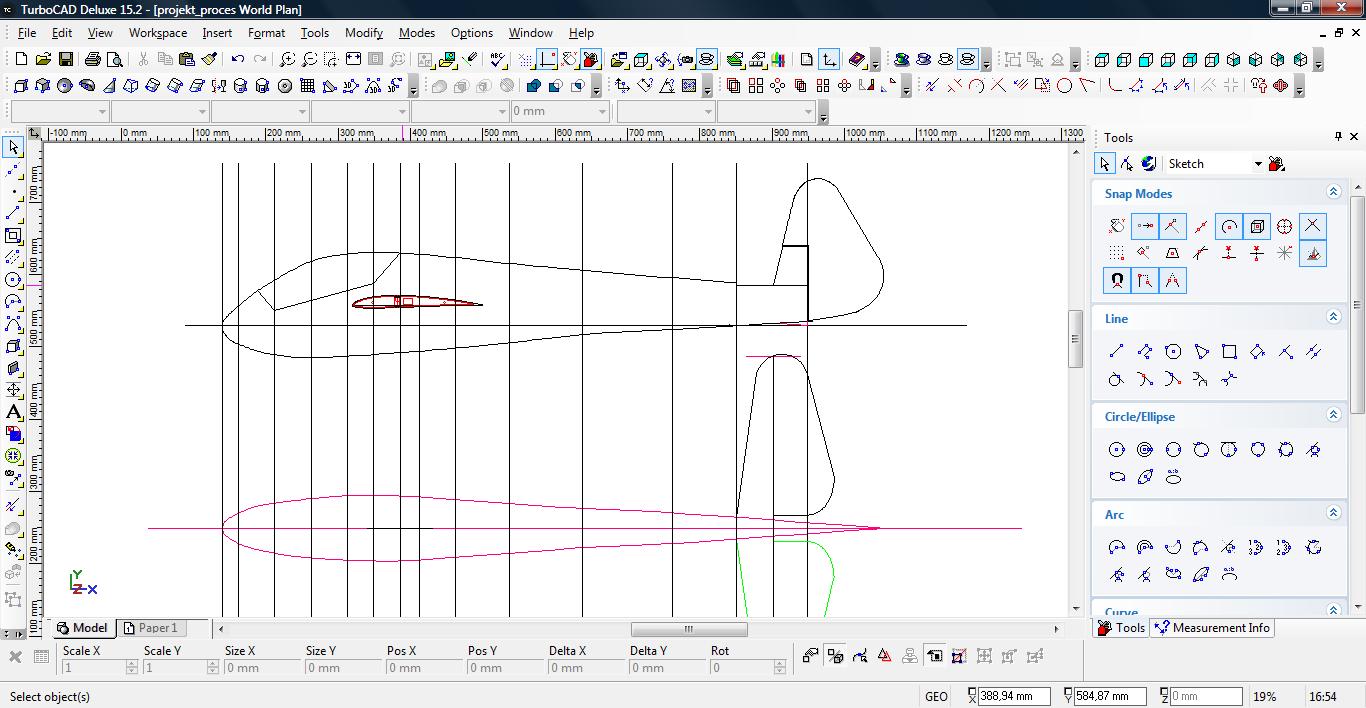Click the Open file folder icon
The image size is (1366, 708).
(44, 60)
